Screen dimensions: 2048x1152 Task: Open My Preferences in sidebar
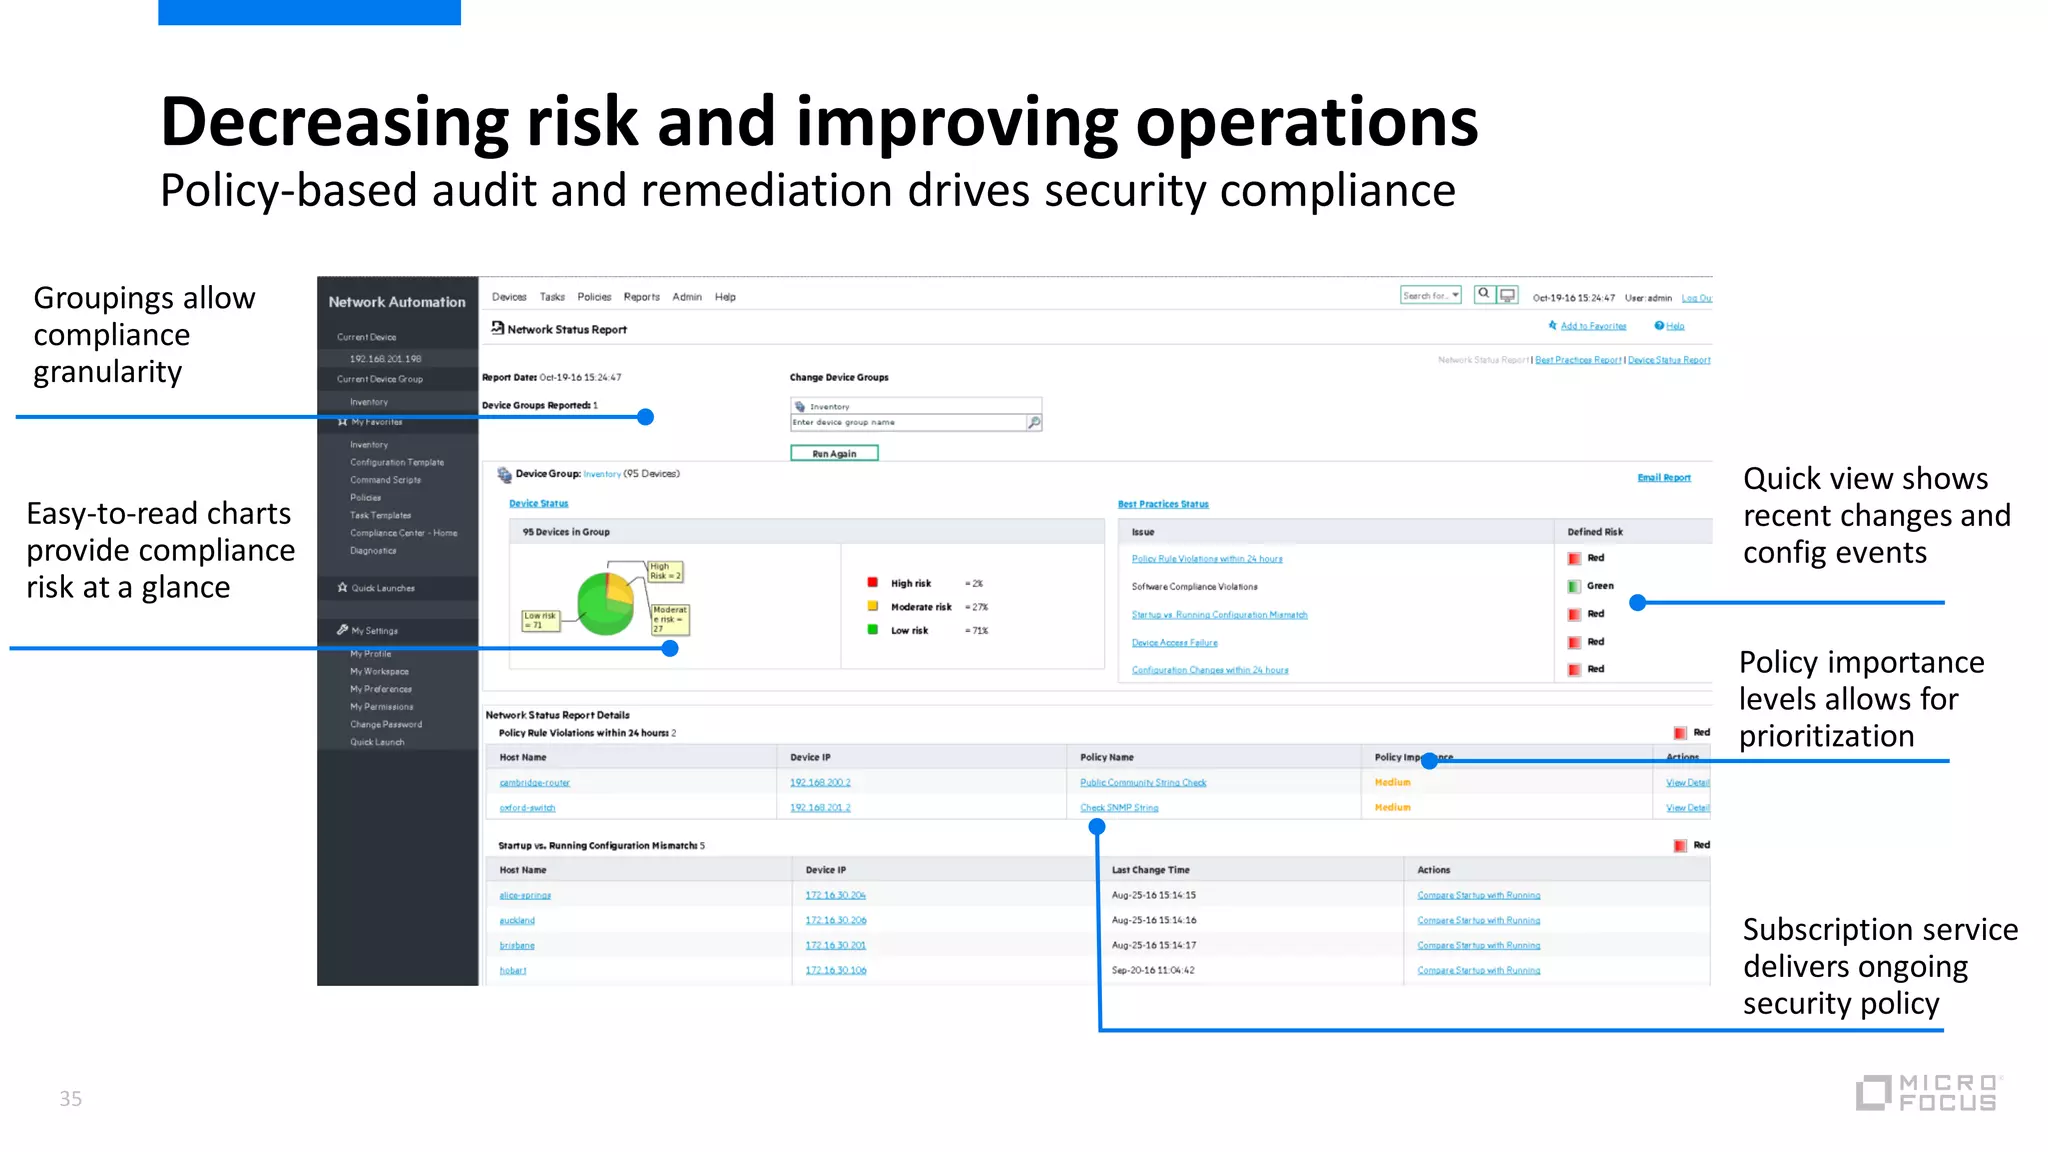pyautogui.click(x=380, y=689)
